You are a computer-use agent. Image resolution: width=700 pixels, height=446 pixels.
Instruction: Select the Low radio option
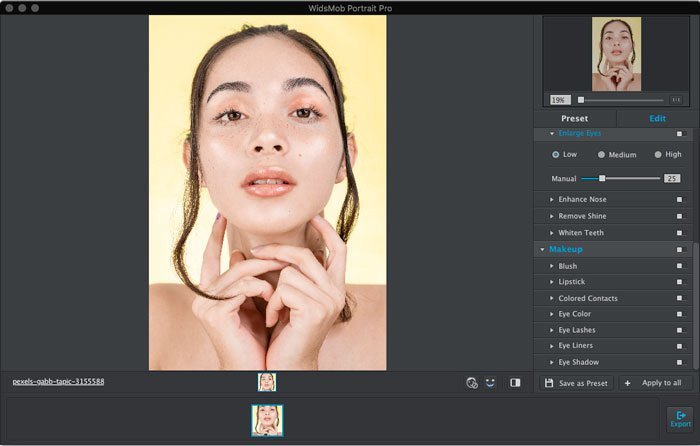pyautogui.click(x=556, y=154)
